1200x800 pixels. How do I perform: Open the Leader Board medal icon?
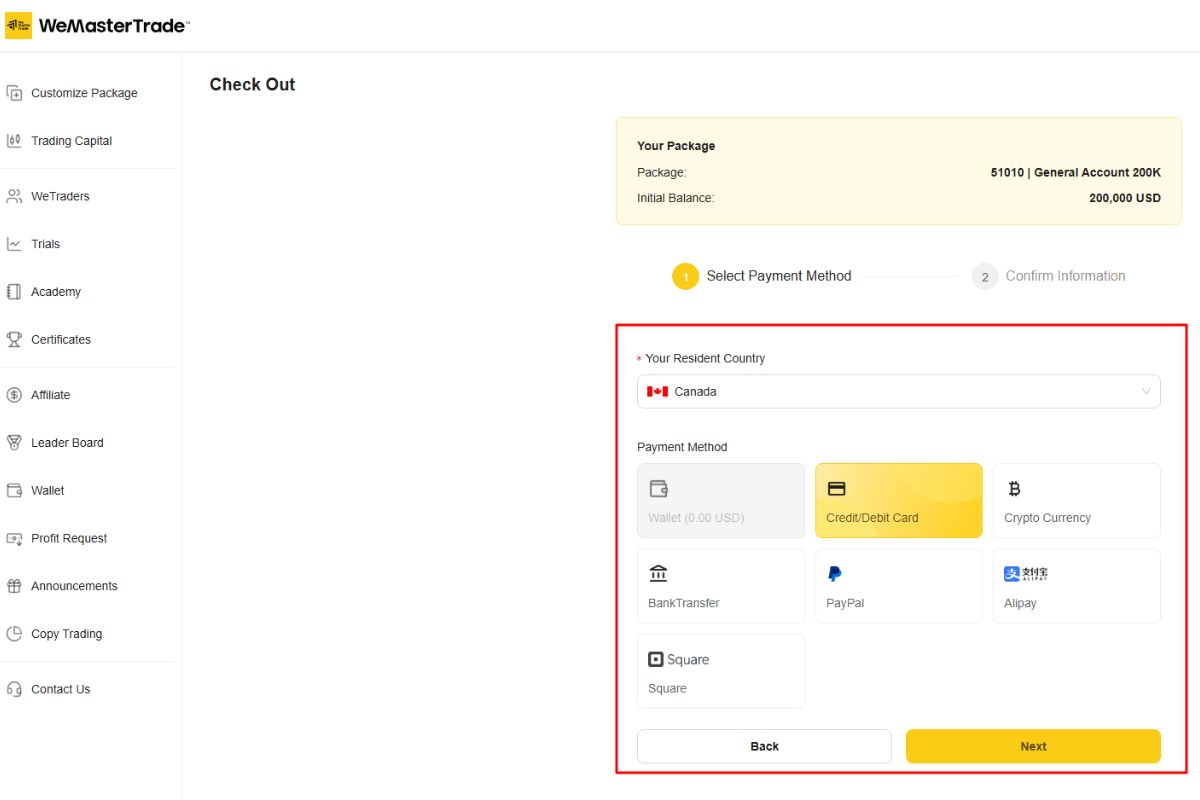pyautogui.click(x=14, y=443)
